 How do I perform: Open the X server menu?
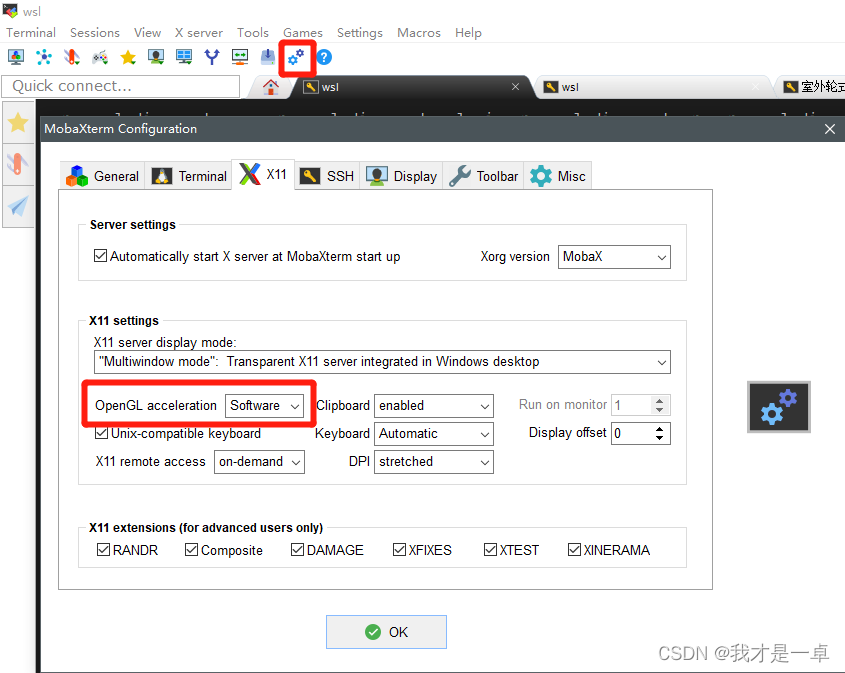pos(198,33)
